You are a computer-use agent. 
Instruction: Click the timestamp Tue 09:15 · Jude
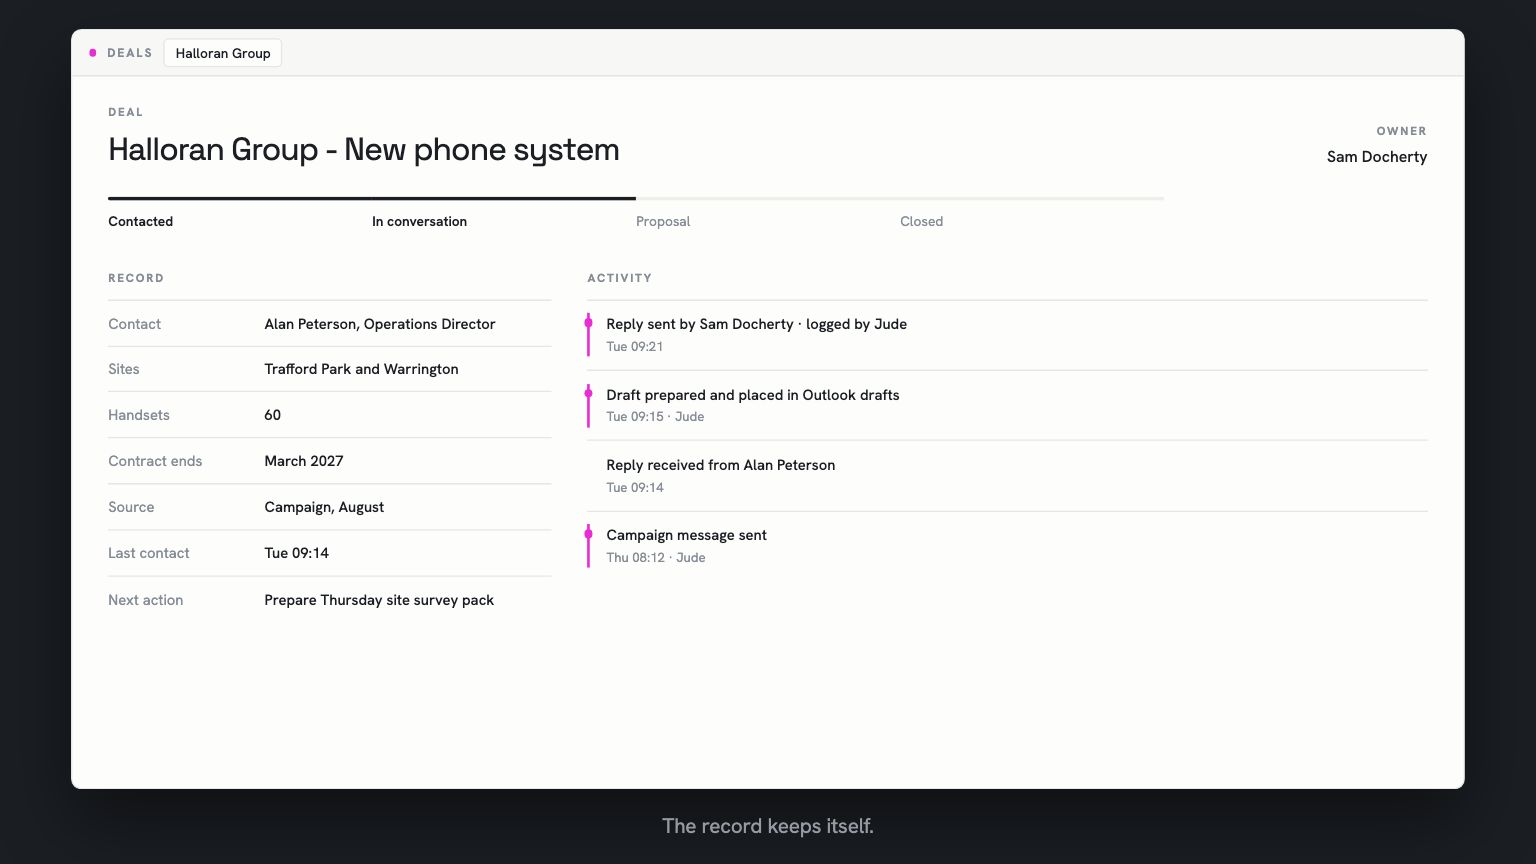click(x=655, y=417)
